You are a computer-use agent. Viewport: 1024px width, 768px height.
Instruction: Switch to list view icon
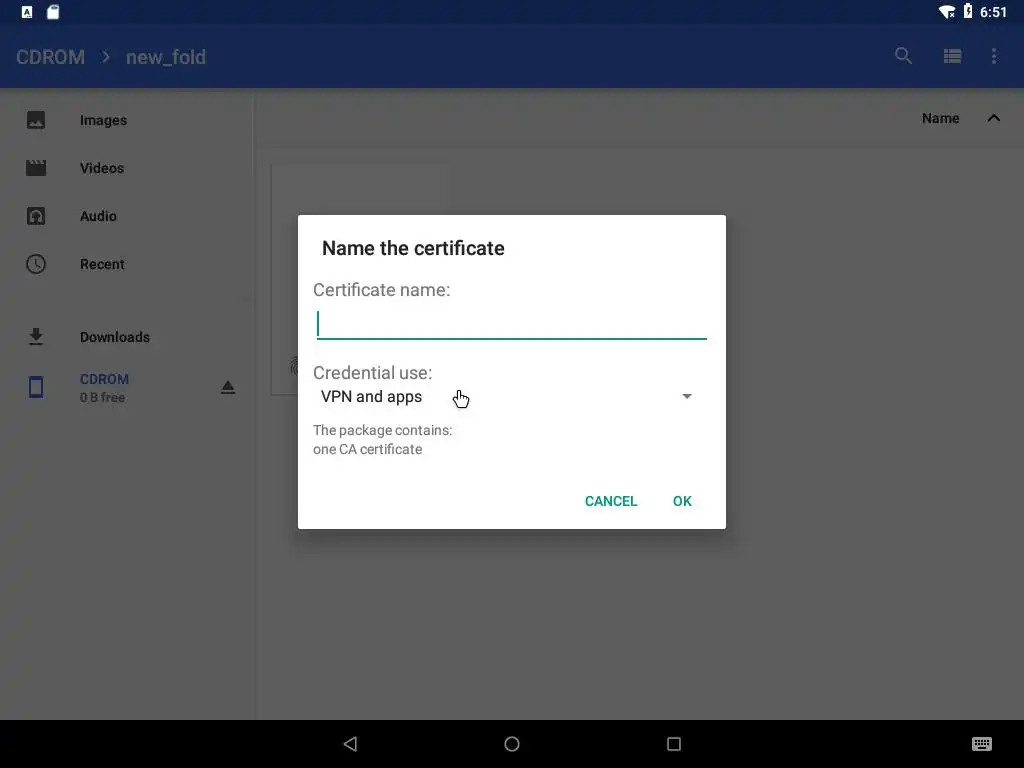coord(952,56)
